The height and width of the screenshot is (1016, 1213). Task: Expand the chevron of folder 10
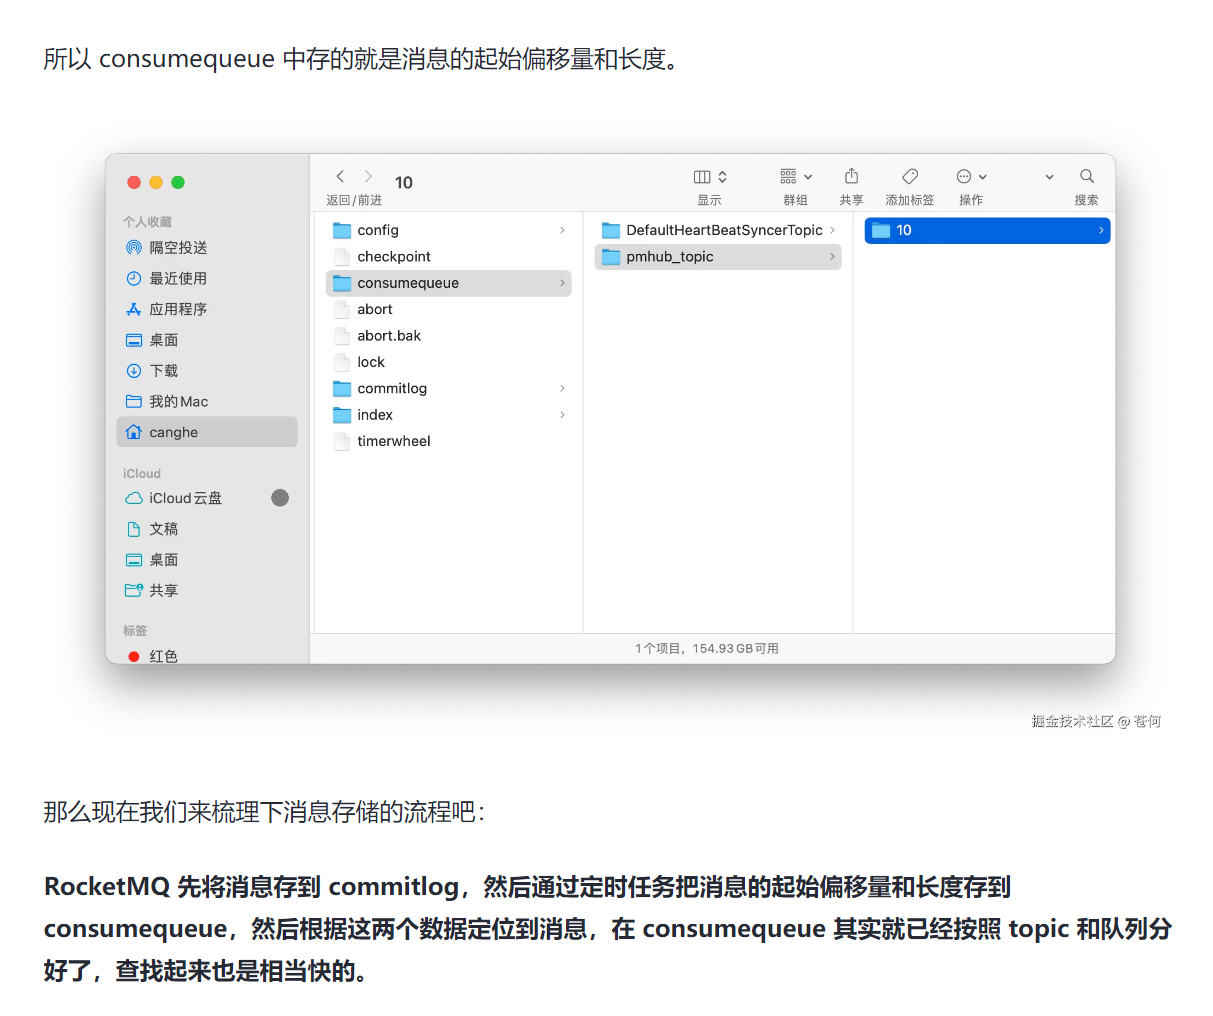click(x=1101, y=230)
